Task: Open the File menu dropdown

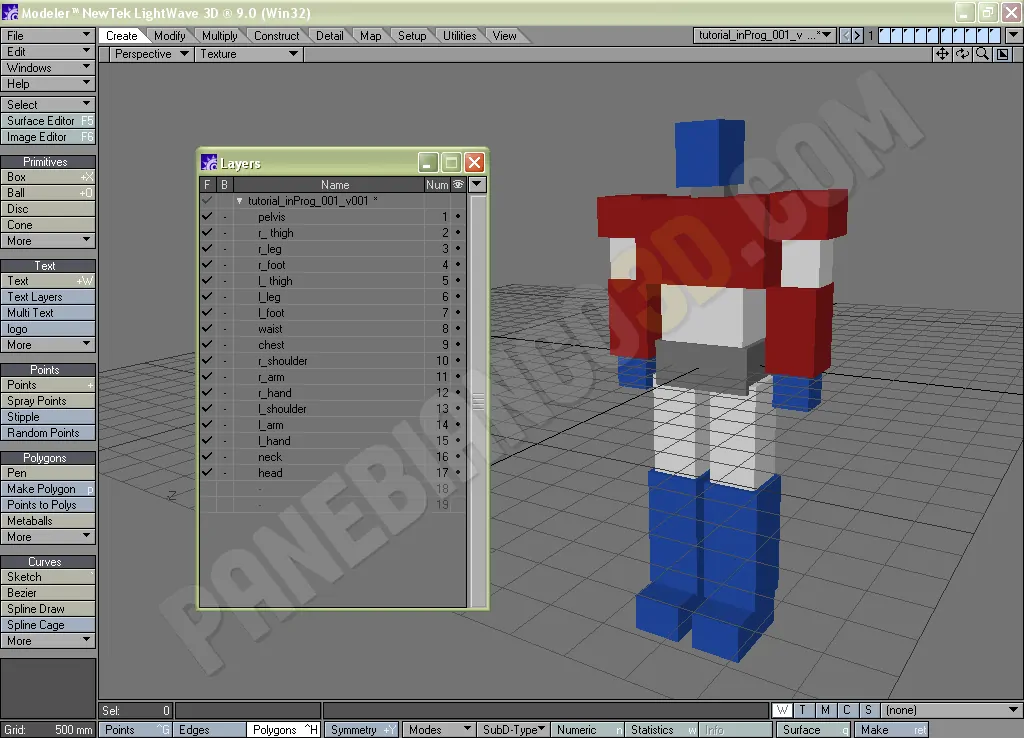Action: pos(48,35)
